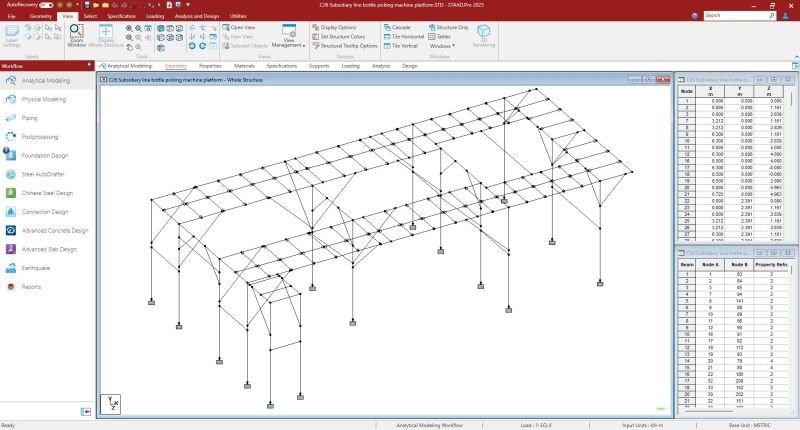Screen dimensions: 800x430
Task: Open the Analysis page tab
Action: point(381,66)
